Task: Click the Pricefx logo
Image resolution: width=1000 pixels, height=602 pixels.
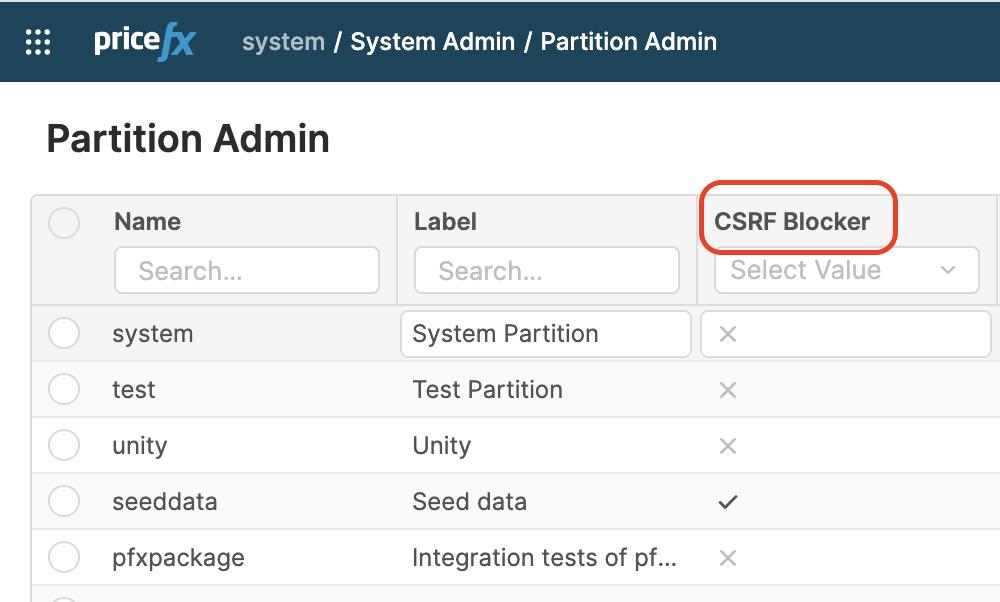Action: (145, 42)
